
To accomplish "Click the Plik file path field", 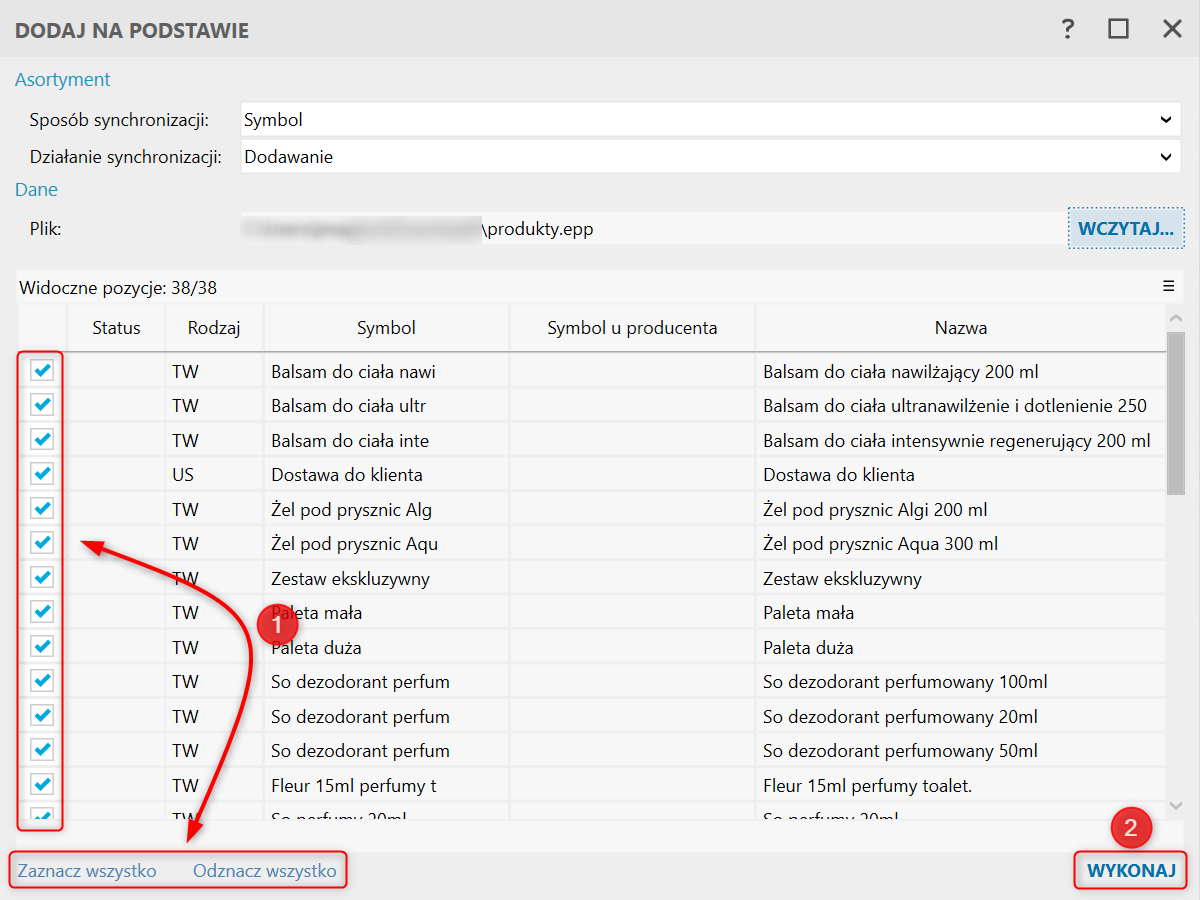I will click(x=653, y=229).
